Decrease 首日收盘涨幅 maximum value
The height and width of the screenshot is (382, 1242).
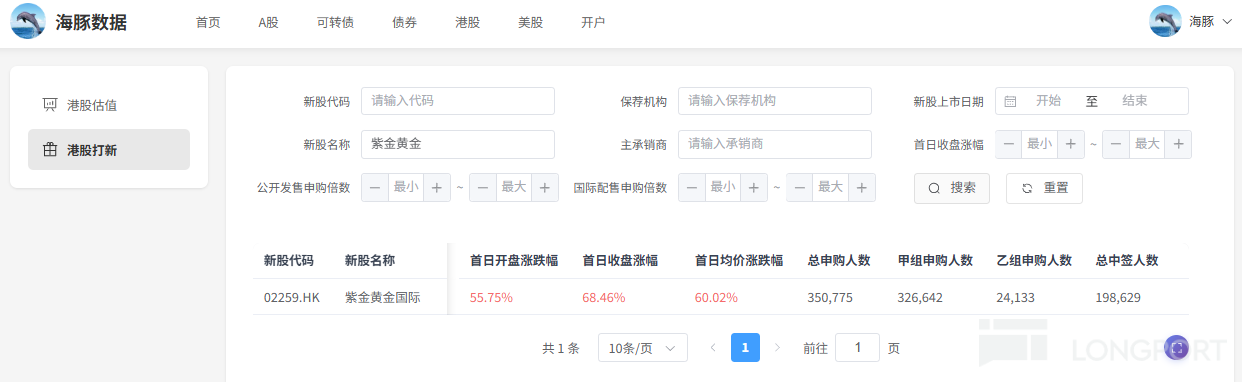pyautogui.click(x=1116, y=144)
